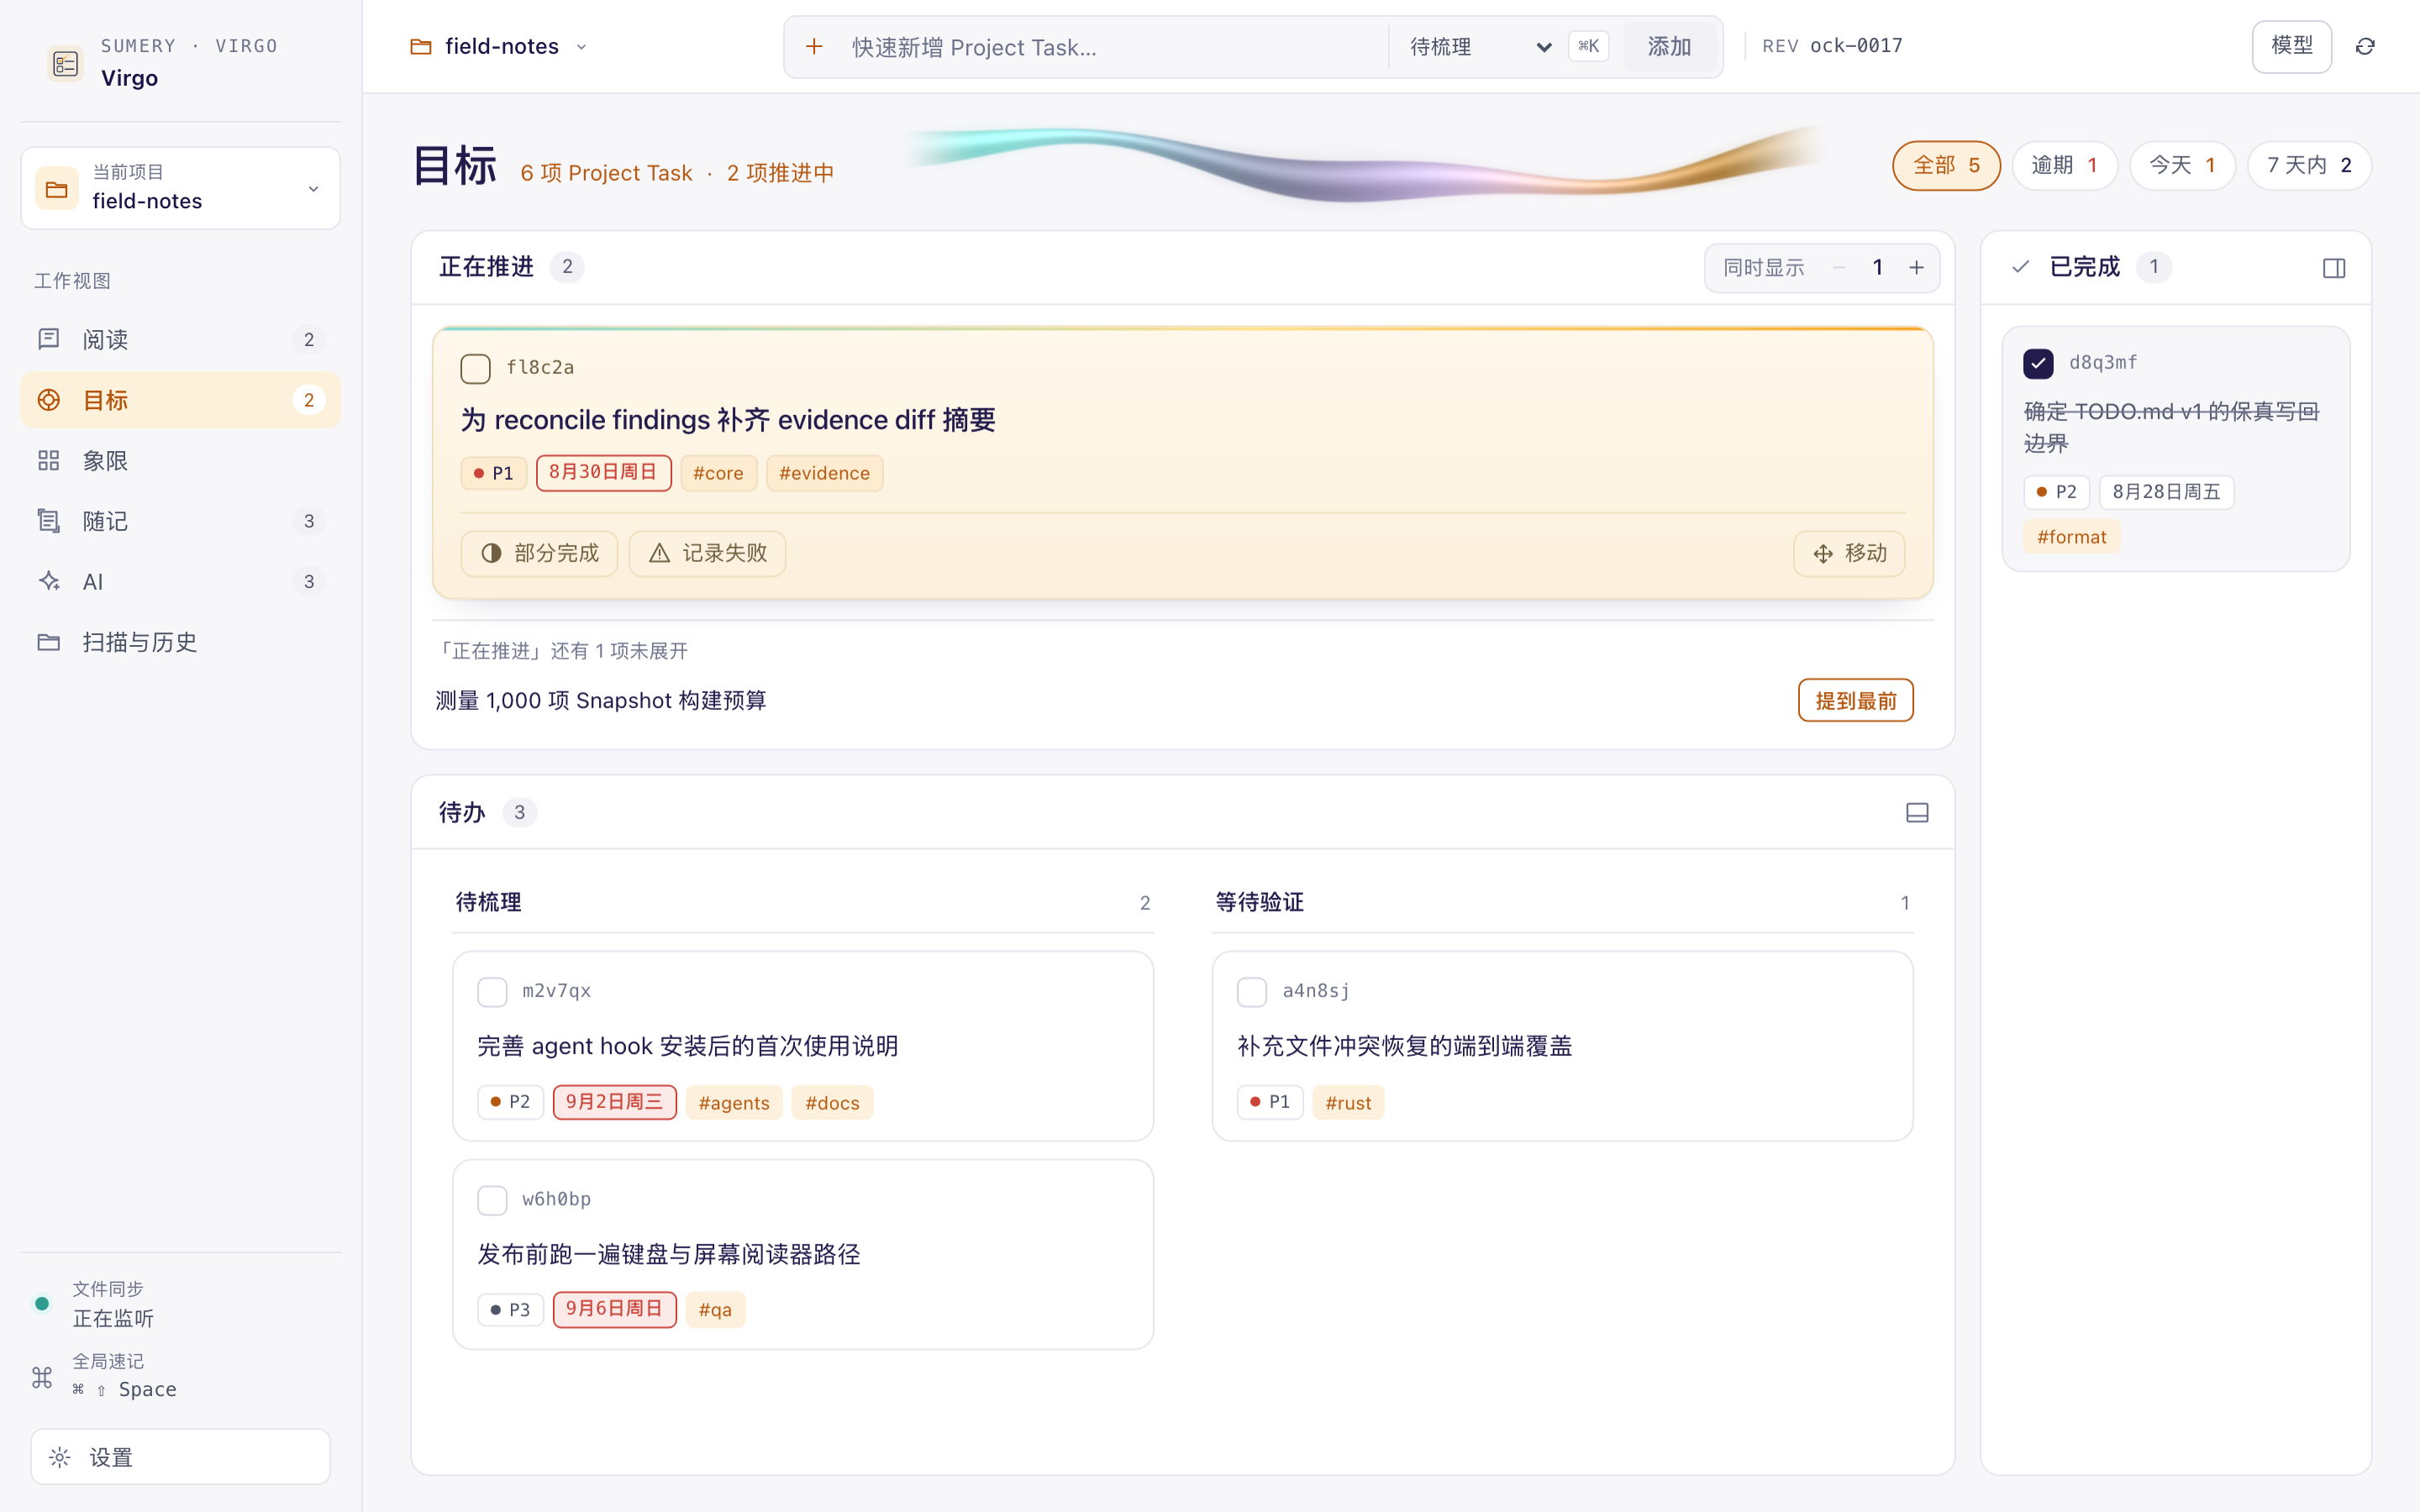Click the Virgo app logo icon

coord(65,64)
